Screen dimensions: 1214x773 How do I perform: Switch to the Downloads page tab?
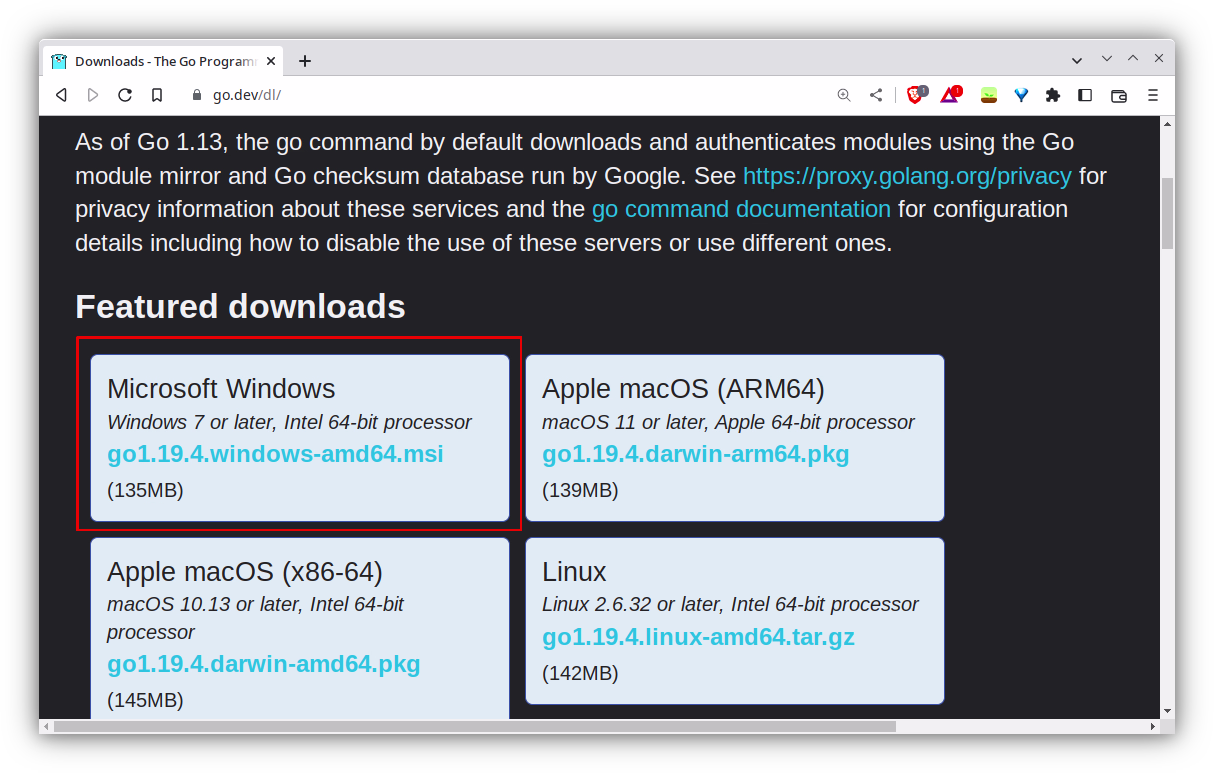pos(160,61)
